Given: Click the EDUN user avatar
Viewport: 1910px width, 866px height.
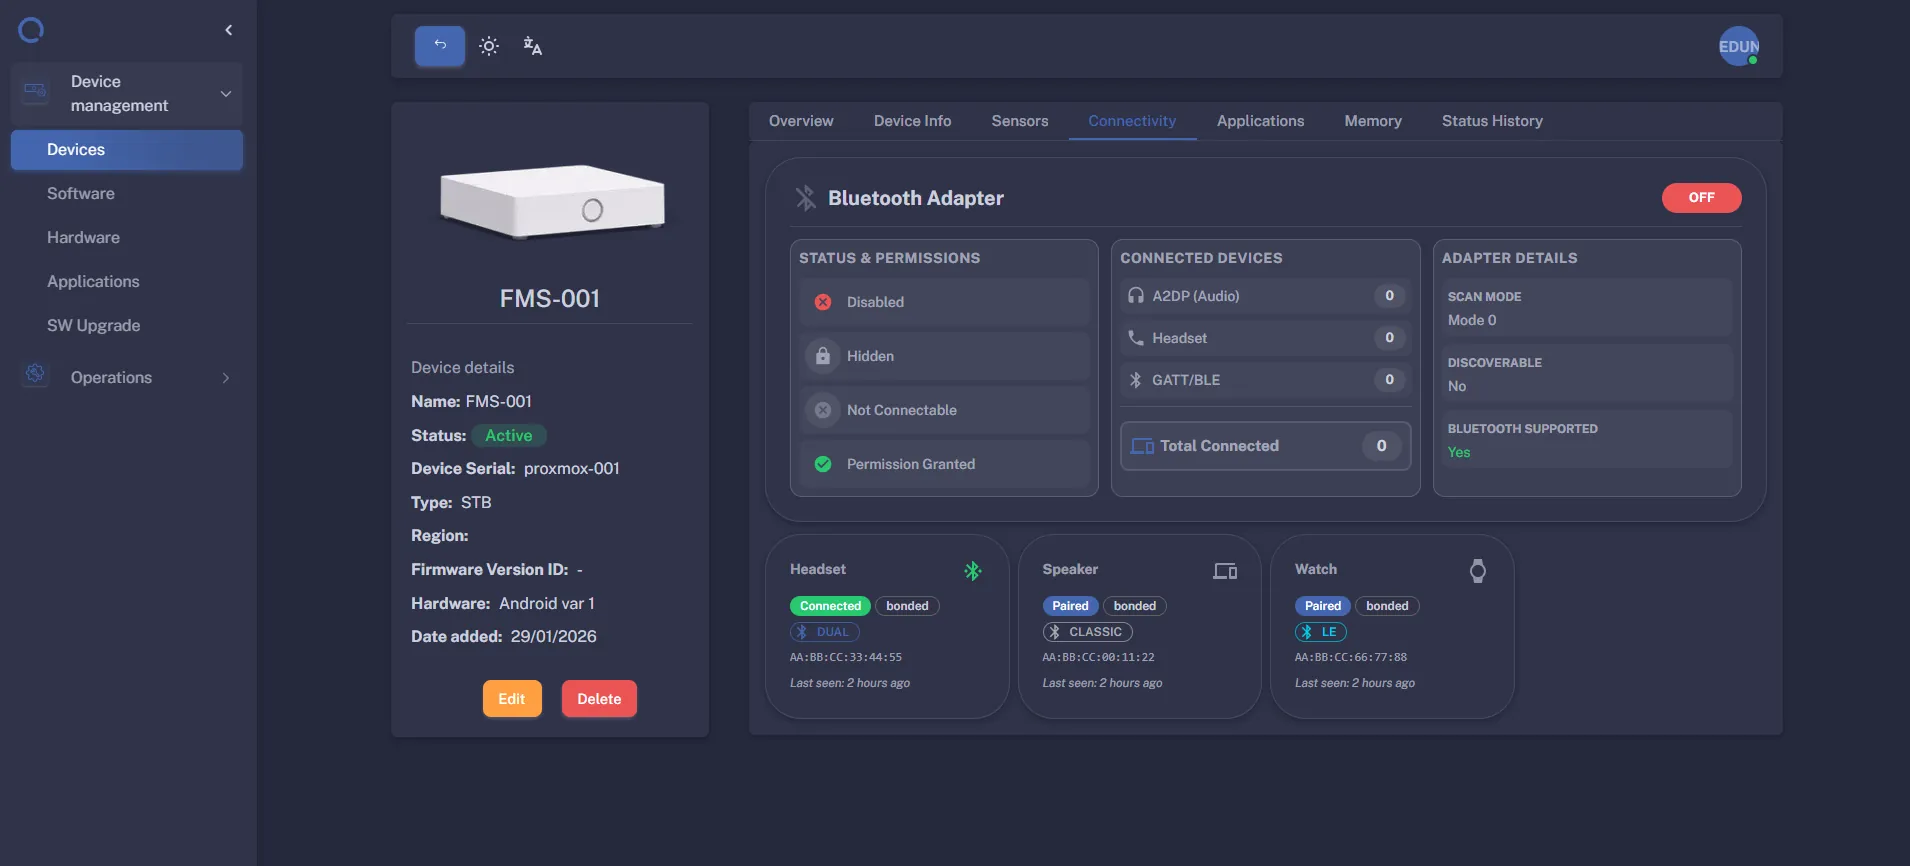Looking at the screenshot, I should 1738,46.
